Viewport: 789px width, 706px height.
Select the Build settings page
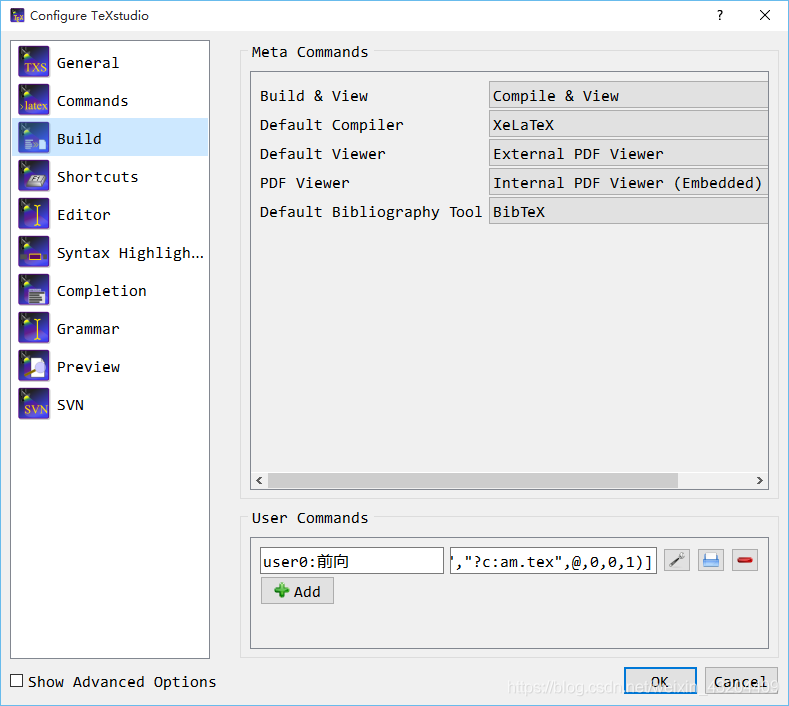[110, 137]
